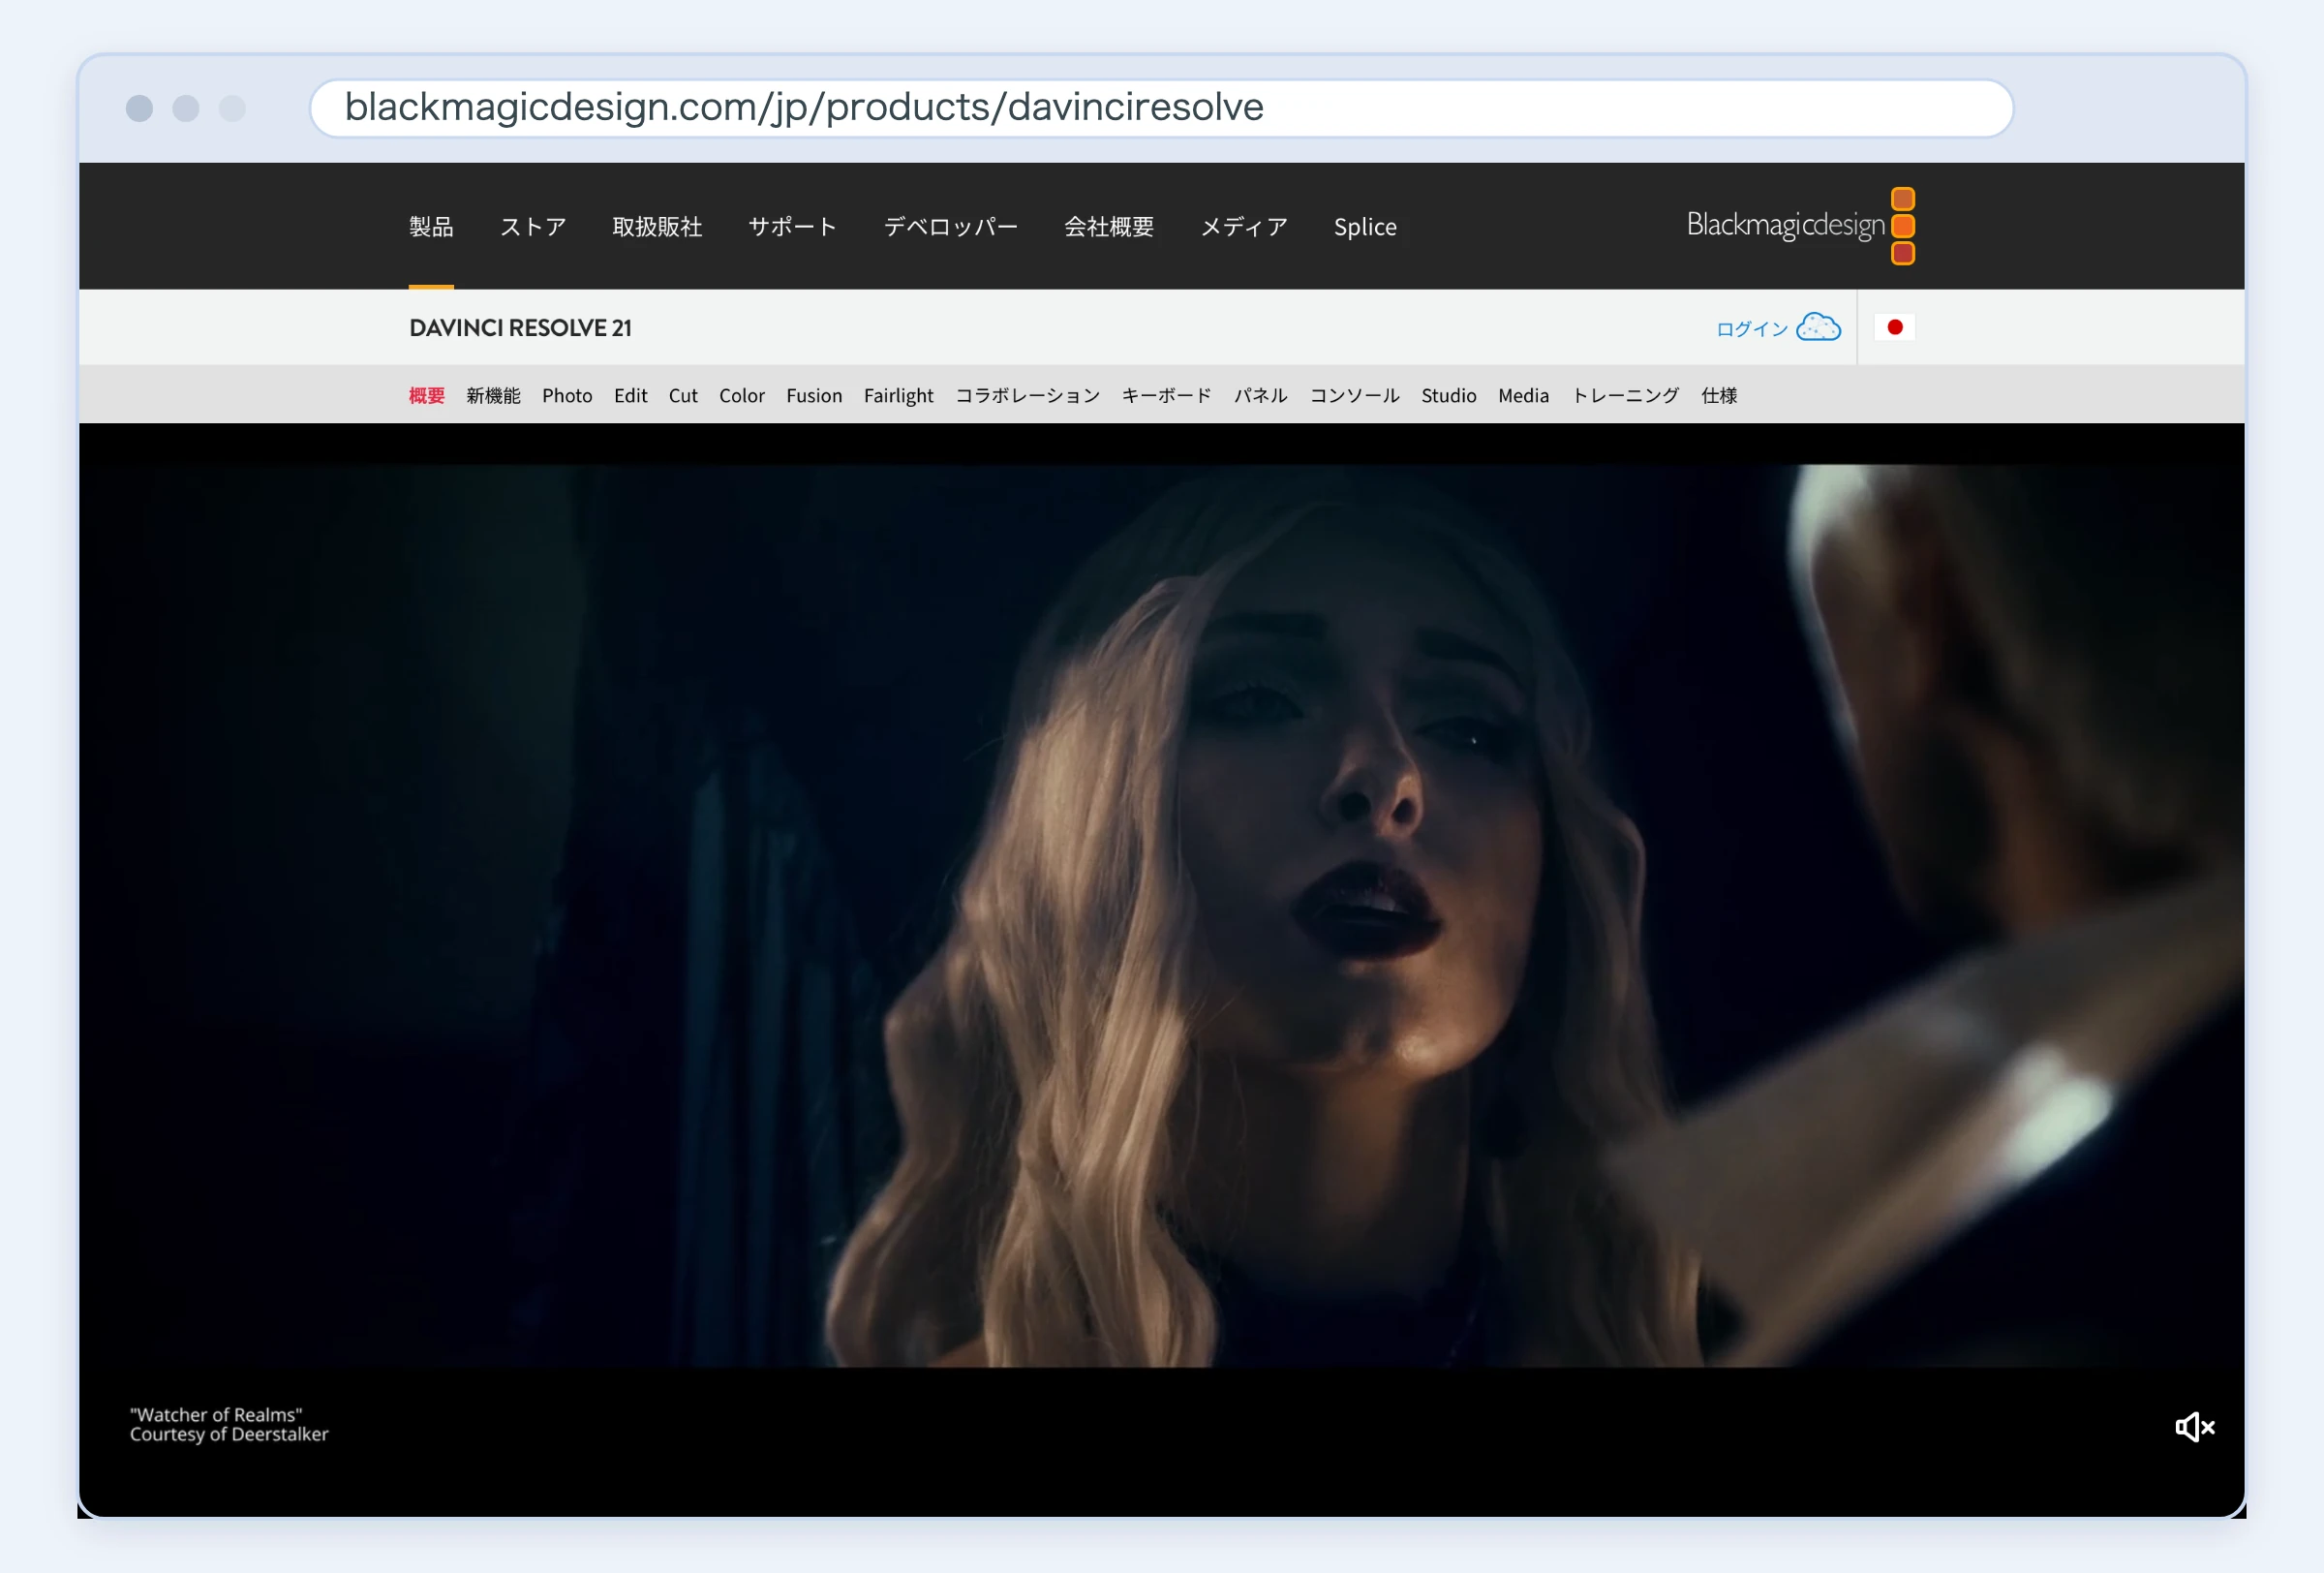Switch to the トレーニング tab

(1625, 395)
